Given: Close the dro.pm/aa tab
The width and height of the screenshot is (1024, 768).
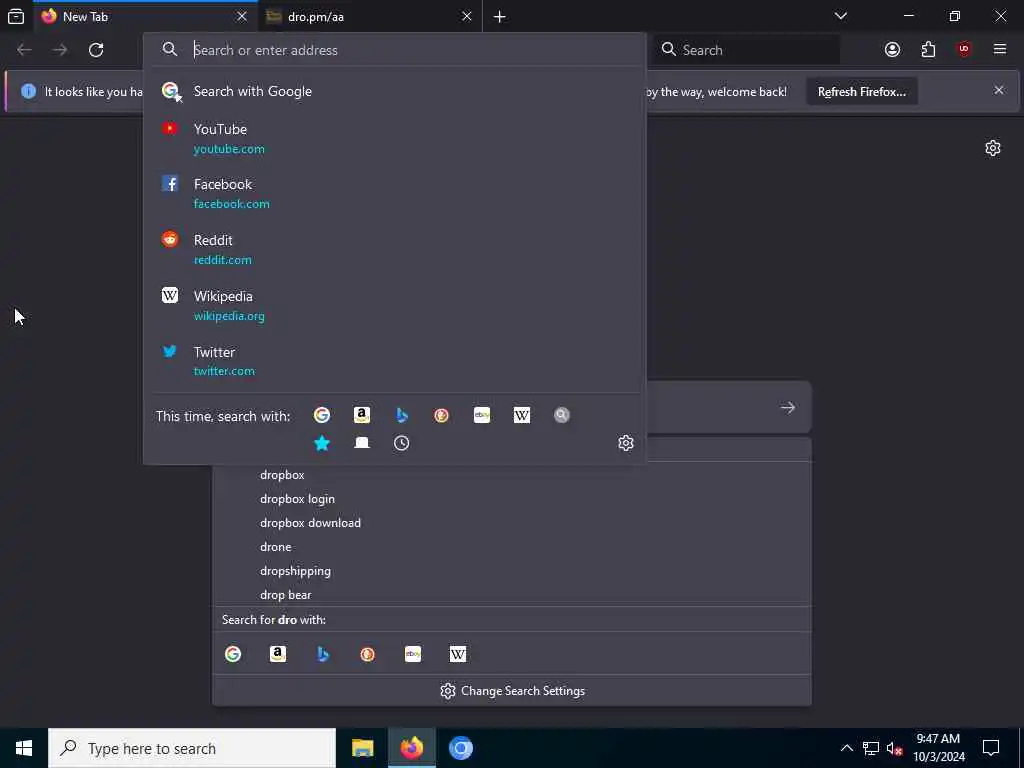Looking at the screenshot, I should (466, 16).
